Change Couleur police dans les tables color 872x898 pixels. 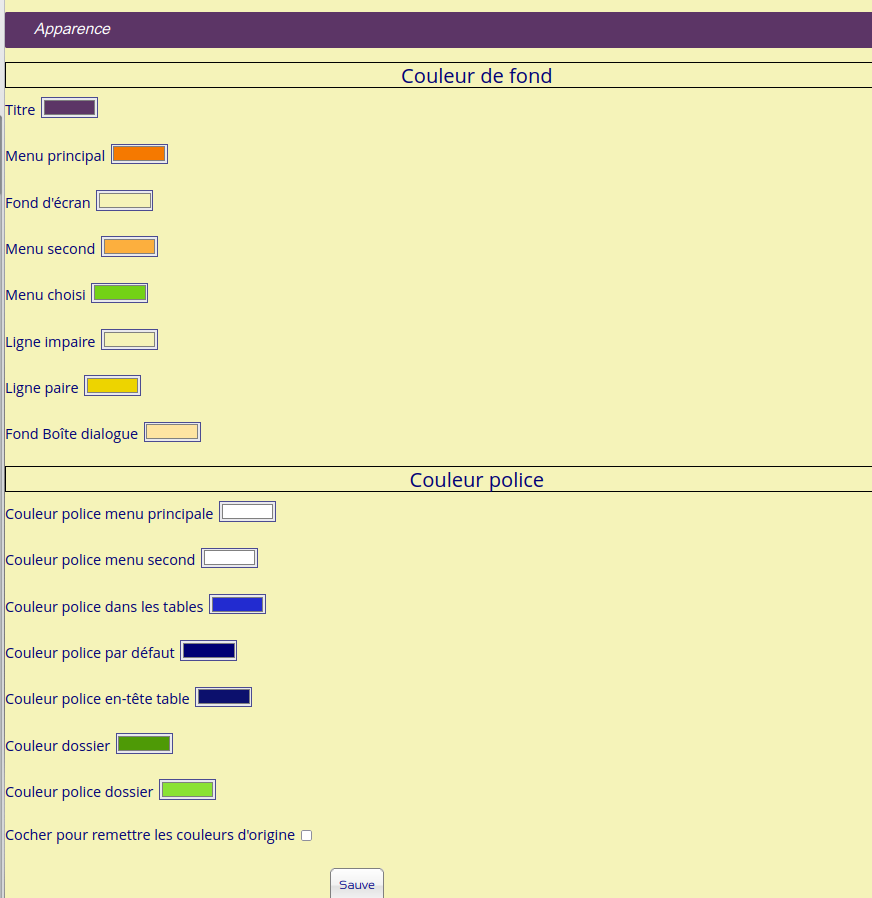(x=237, y=604)
